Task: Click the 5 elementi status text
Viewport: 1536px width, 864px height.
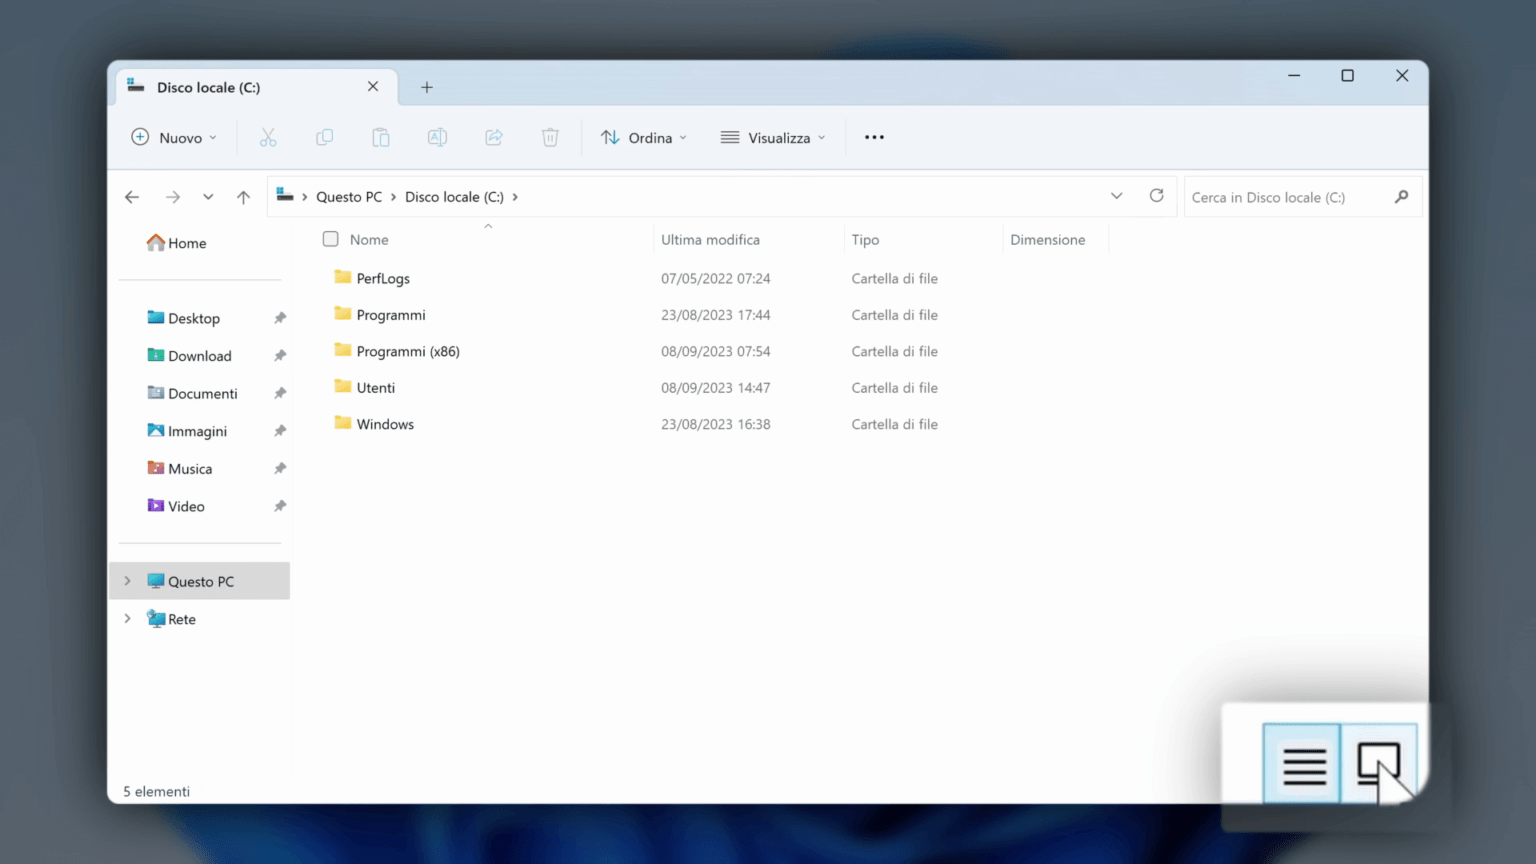Action: click(156, 791)
